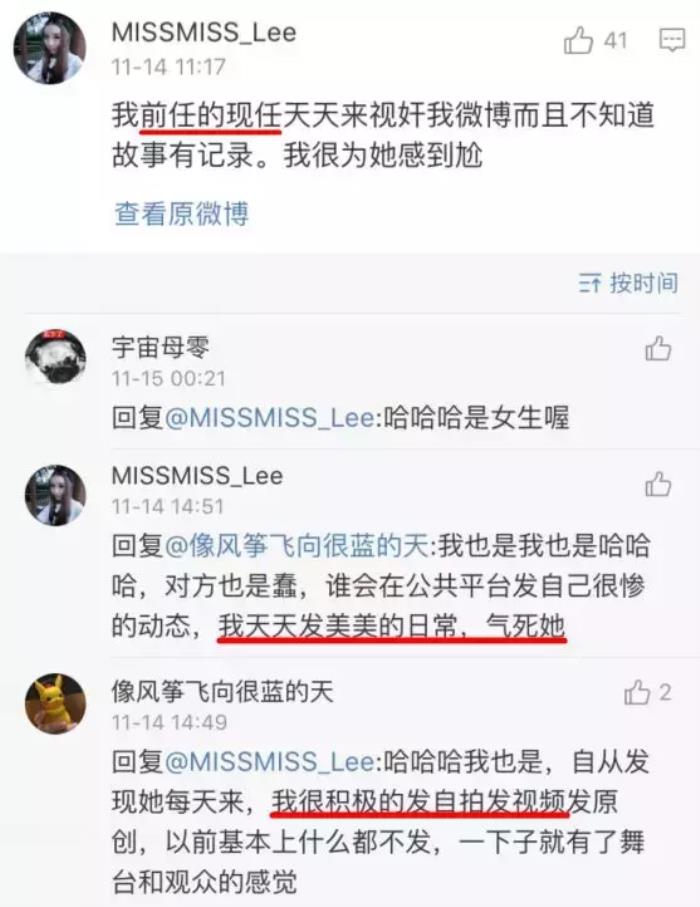Open the MISSMISS_Lee username on the original post

tap(204, 32)
